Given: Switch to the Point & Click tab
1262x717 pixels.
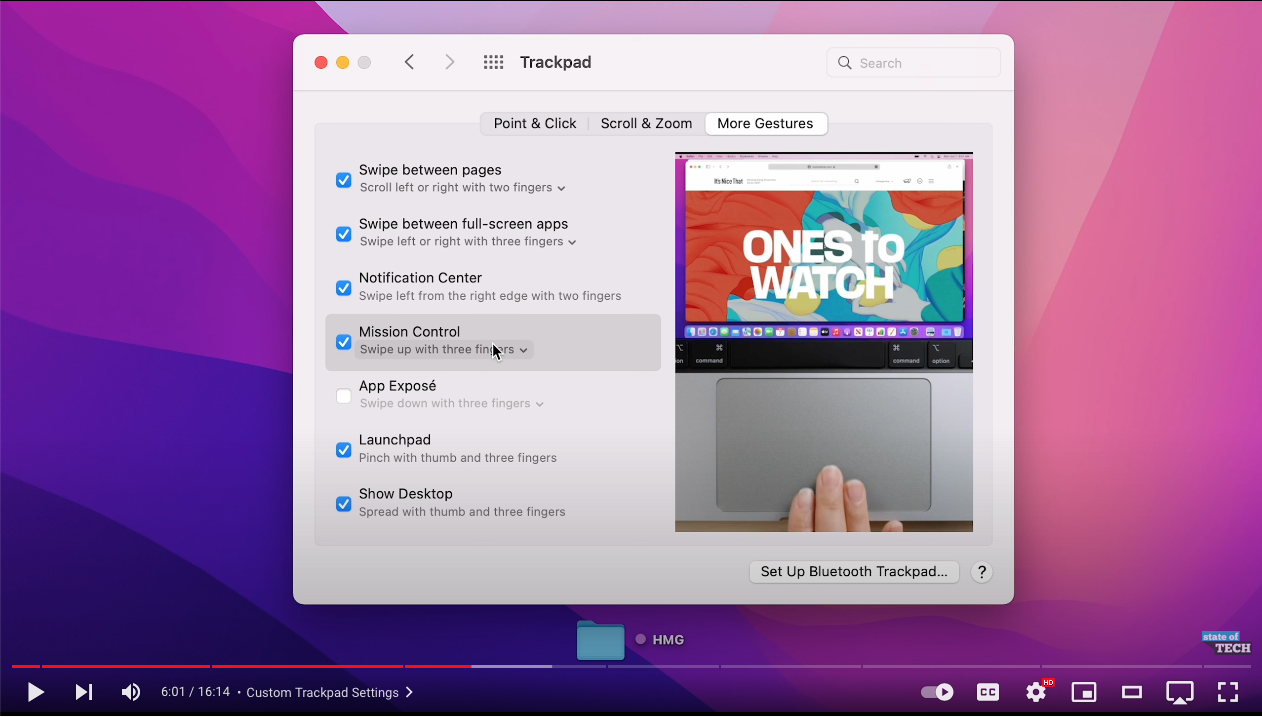Looking at the screenshot, I should tap(535, 123).
